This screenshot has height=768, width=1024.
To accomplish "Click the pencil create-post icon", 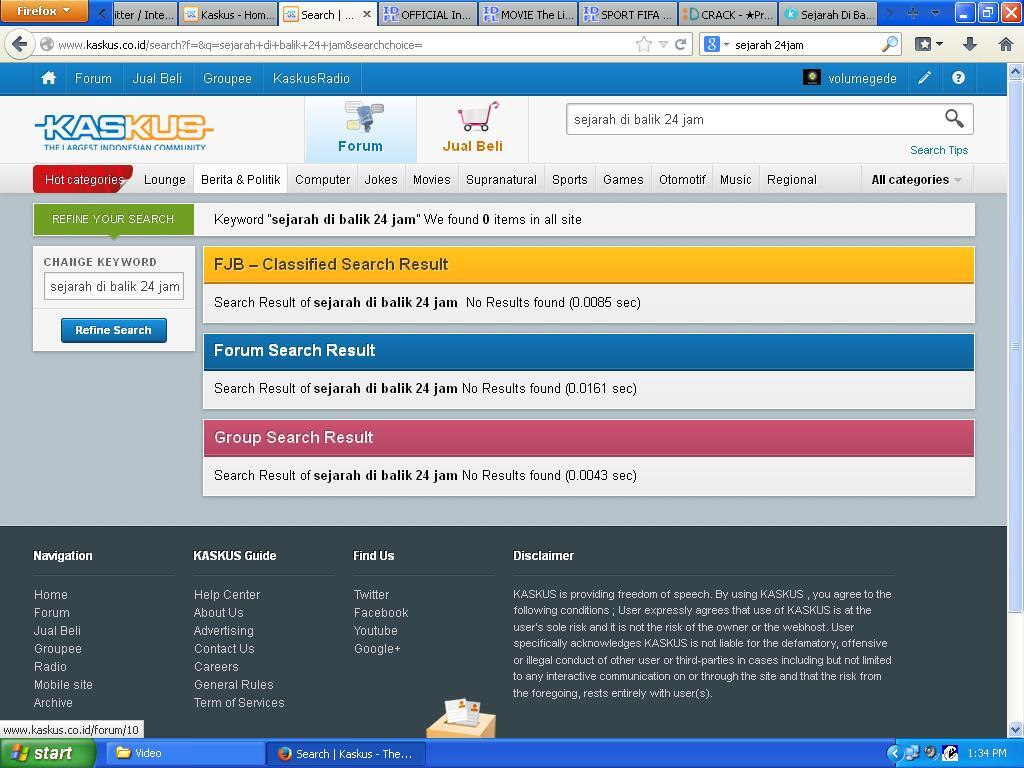I will pos(924,78).
